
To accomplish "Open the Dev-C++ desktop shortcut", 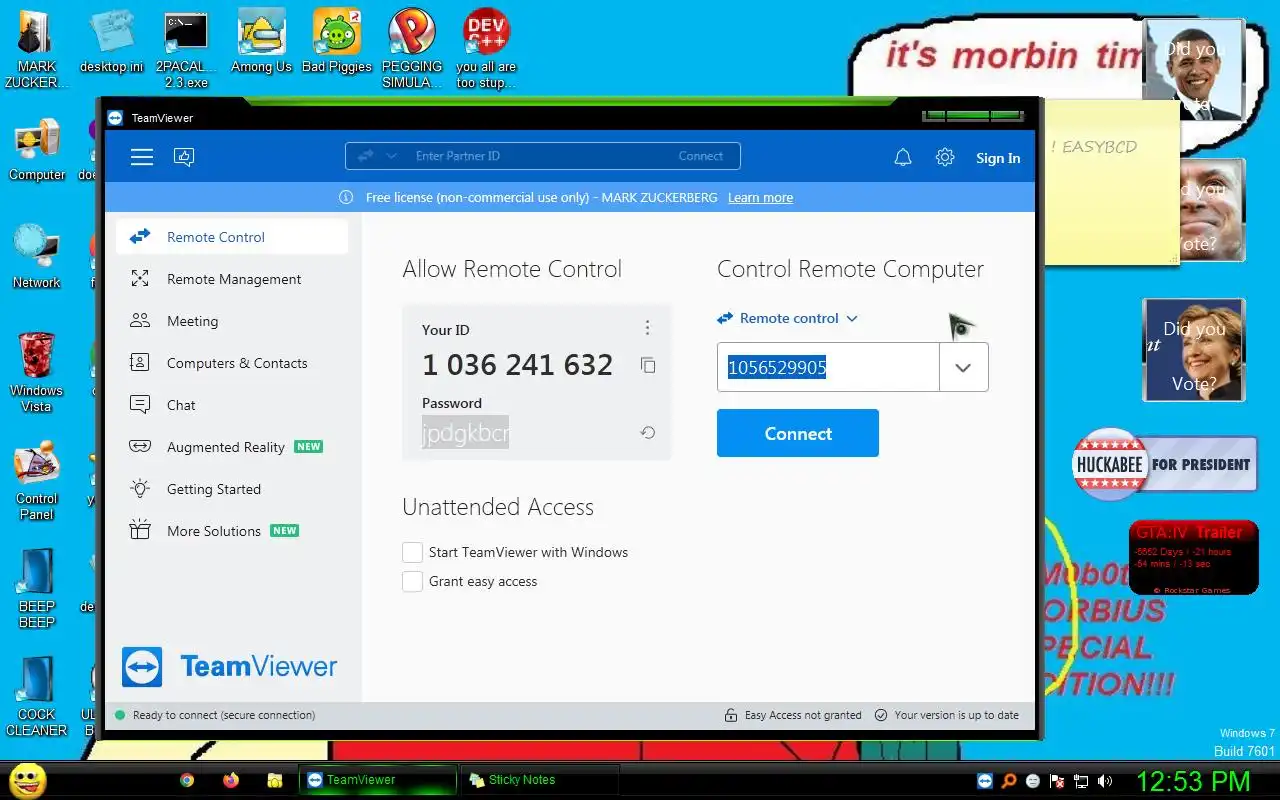I will click(487, 48).
